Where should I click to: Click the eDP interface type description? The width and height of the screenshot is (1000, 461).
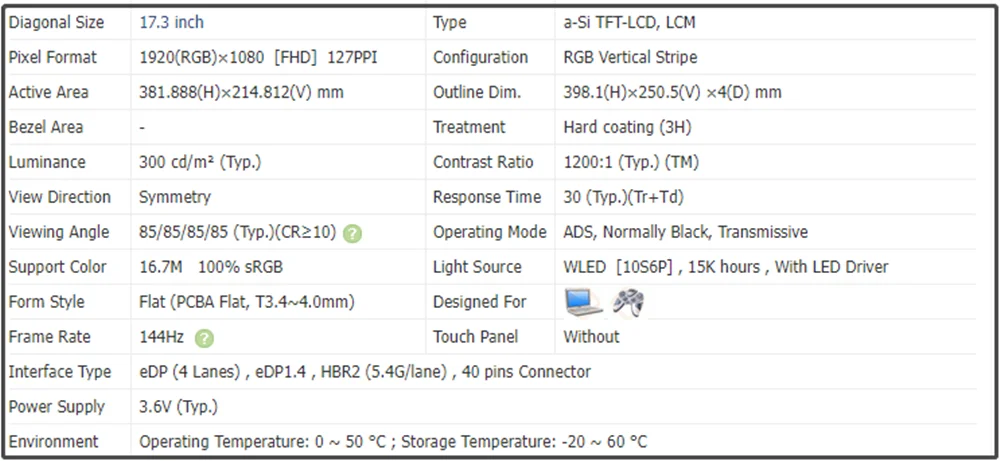pyautogui.click(x=365, y=372)
